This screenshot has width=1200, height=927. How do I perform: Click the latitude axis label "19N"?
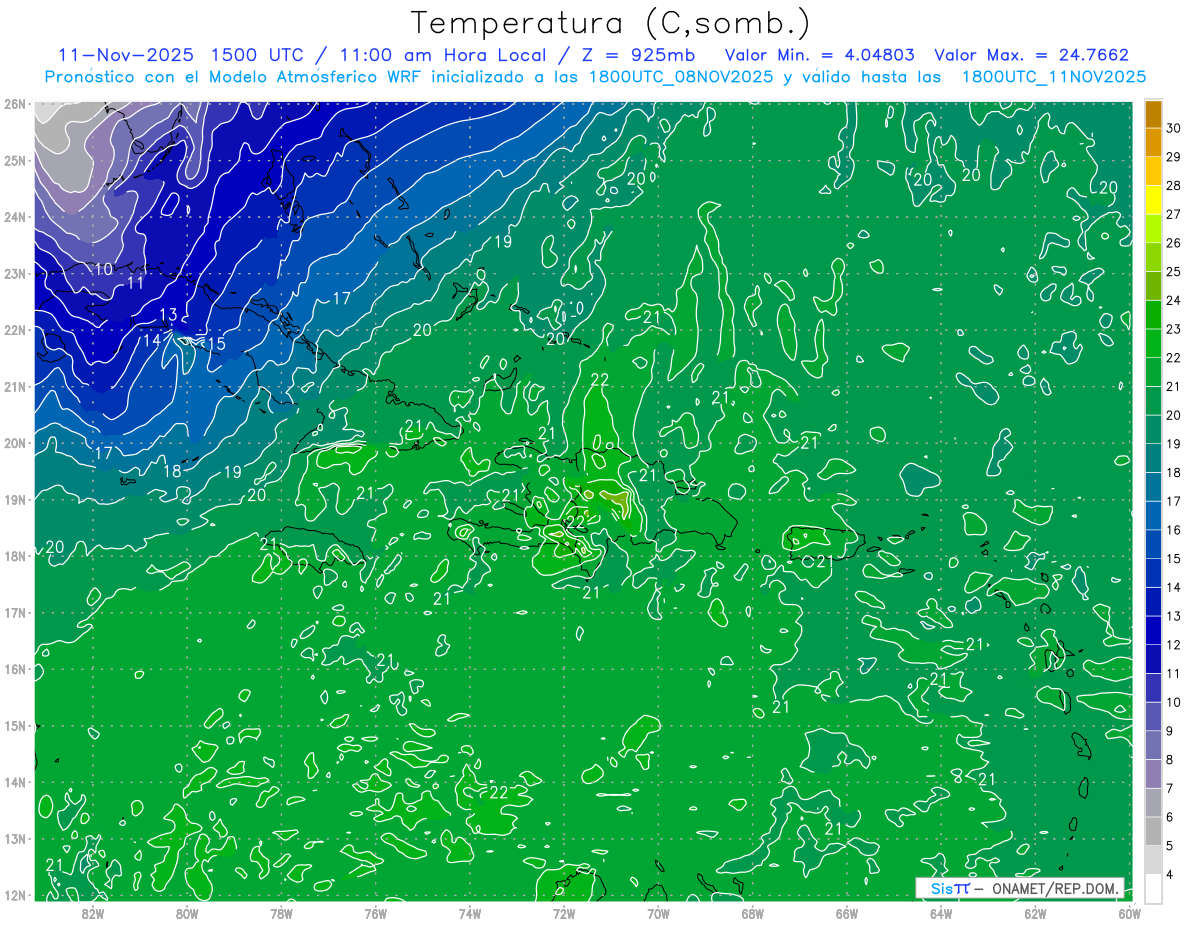(x=15, y=500)
